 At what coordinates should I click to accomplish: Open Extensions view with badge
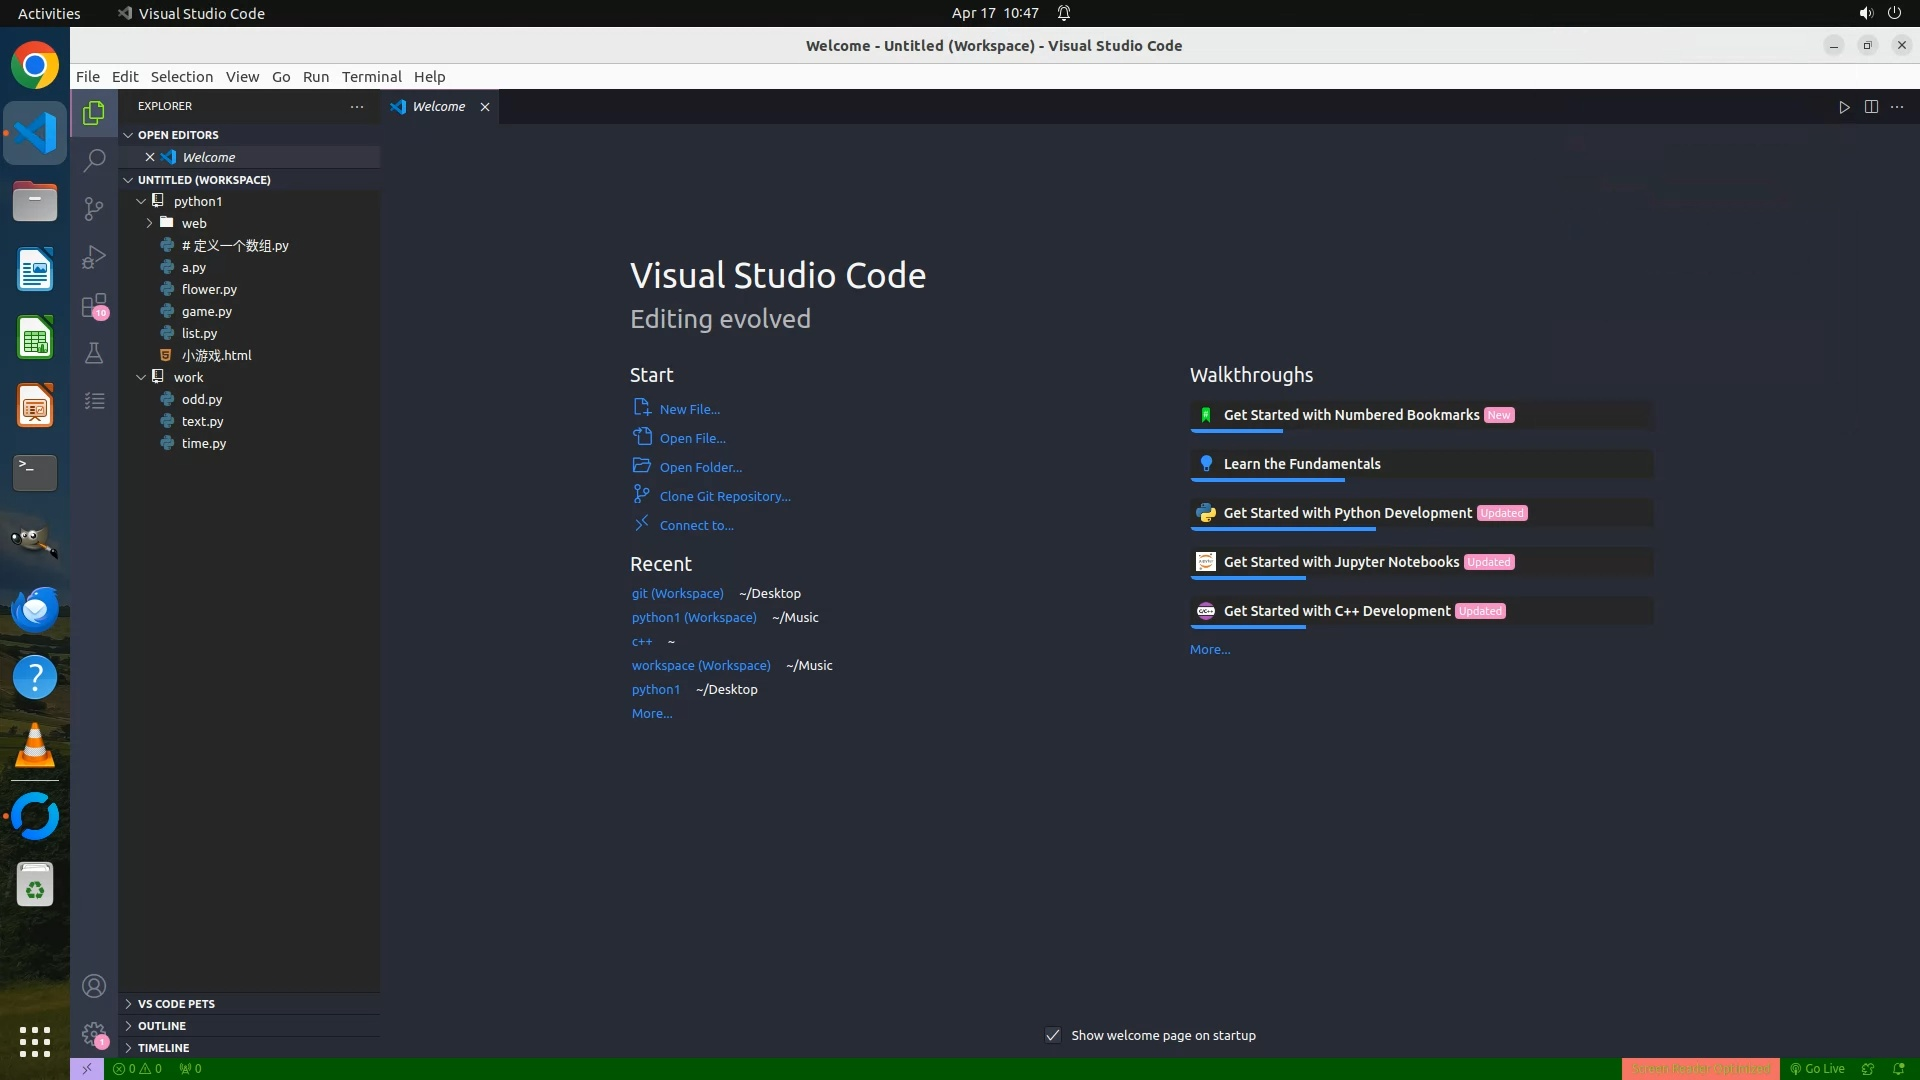tap(94, 305)
